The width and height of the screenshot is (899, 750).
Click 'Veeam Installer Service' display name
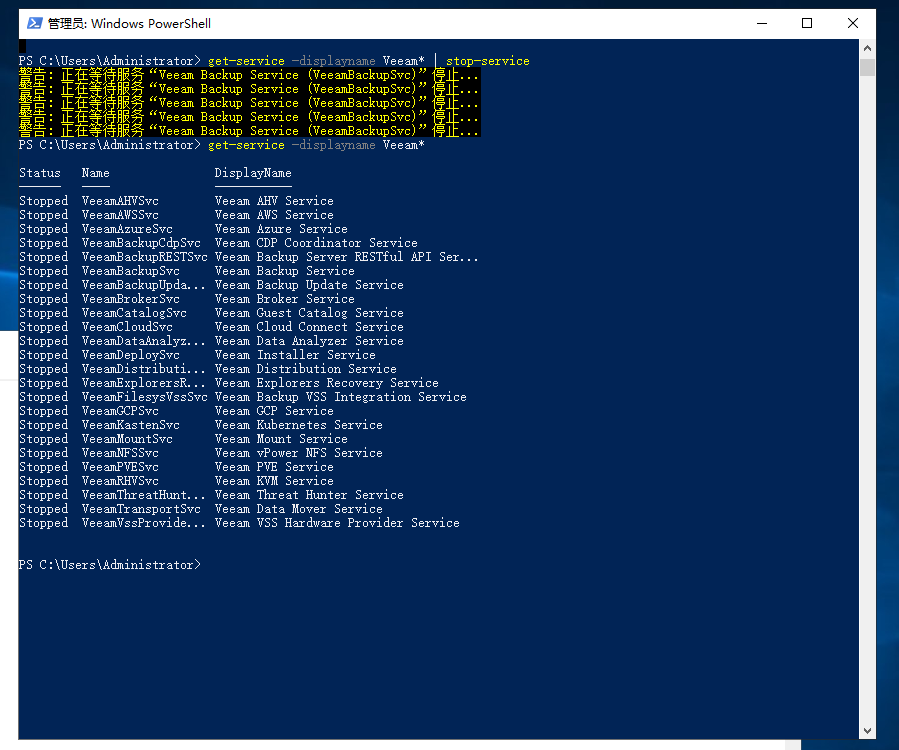coord(295,355)
